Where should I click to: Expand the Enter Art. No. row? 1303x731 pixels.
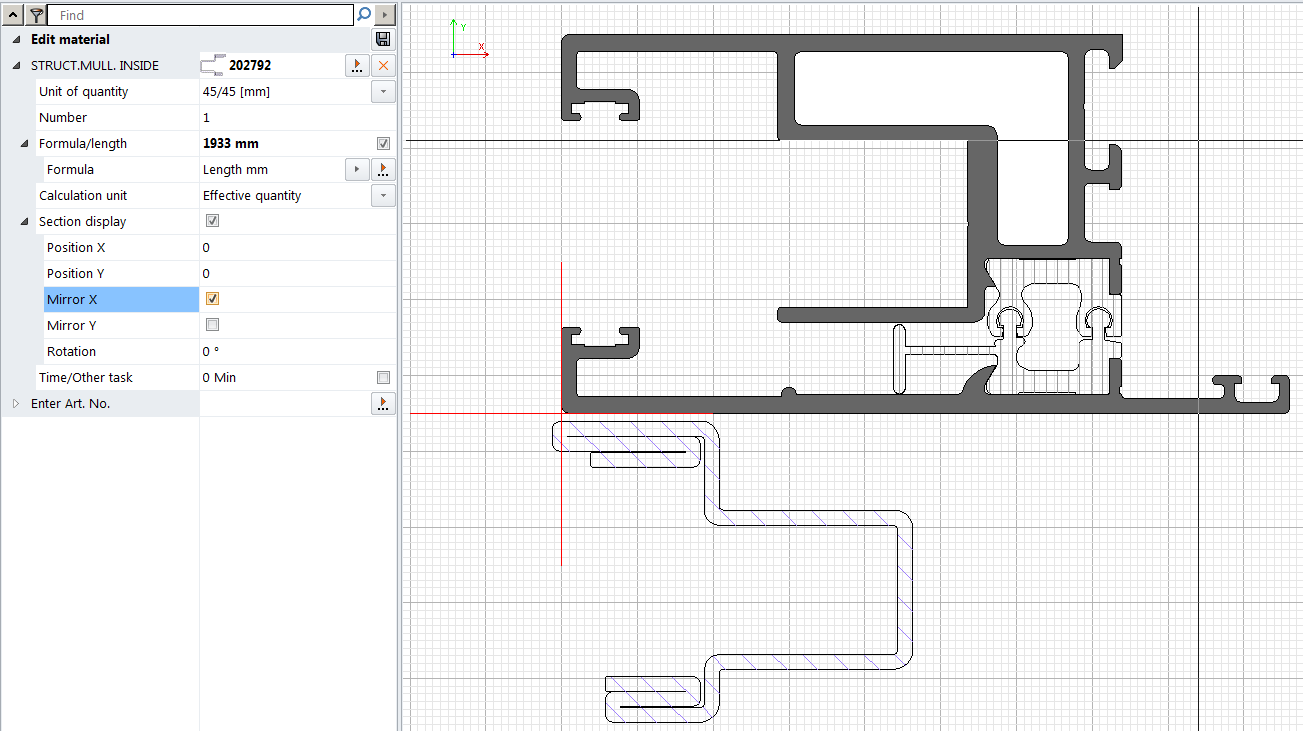click(16, 403)
